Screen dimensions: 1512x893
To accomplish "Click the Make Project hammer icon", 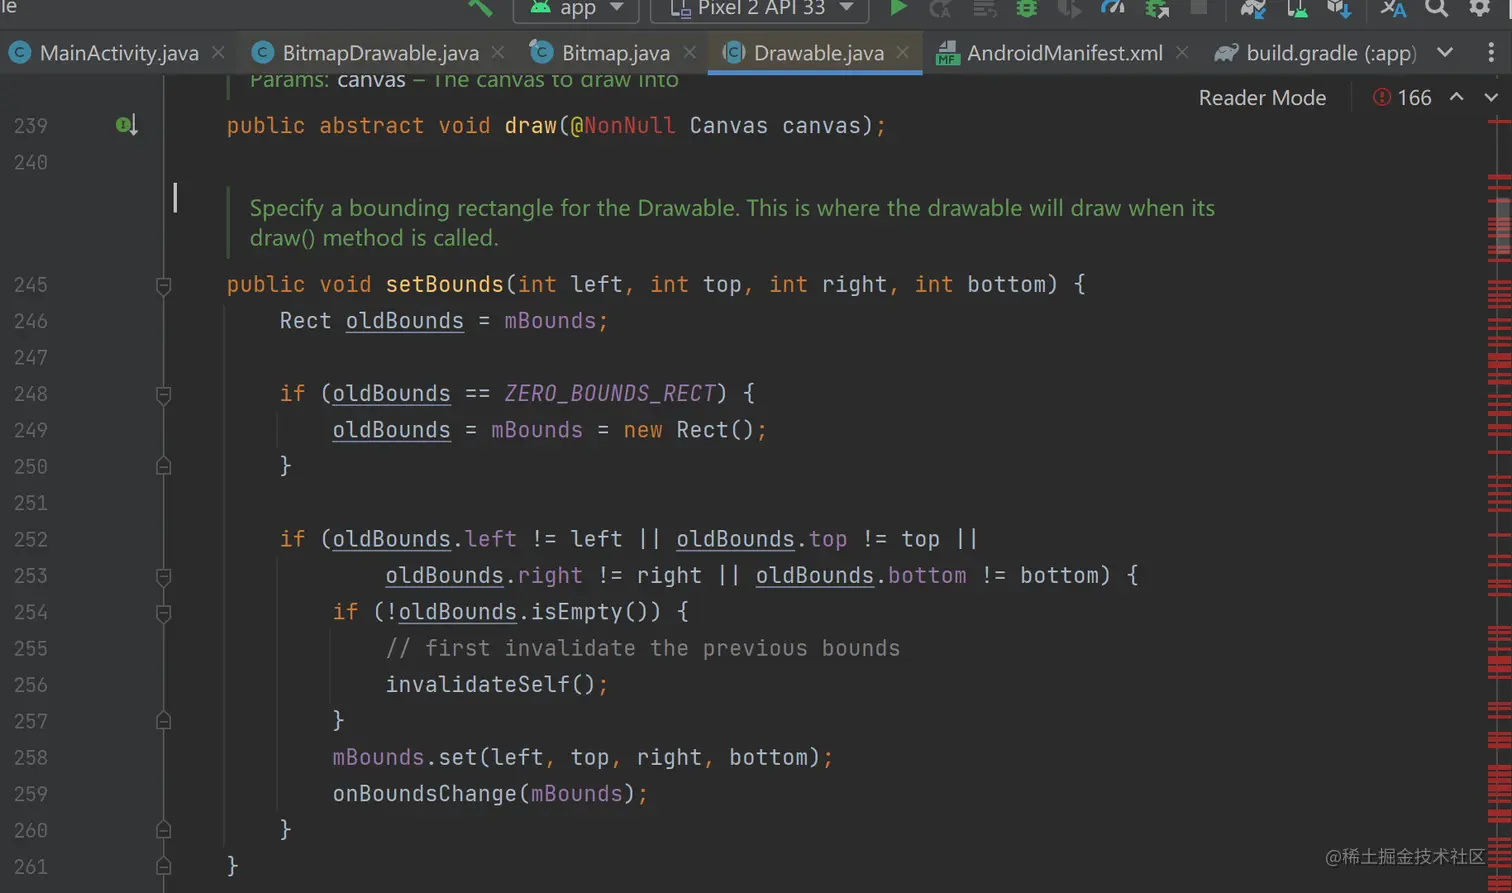I will tap(480, 8).
